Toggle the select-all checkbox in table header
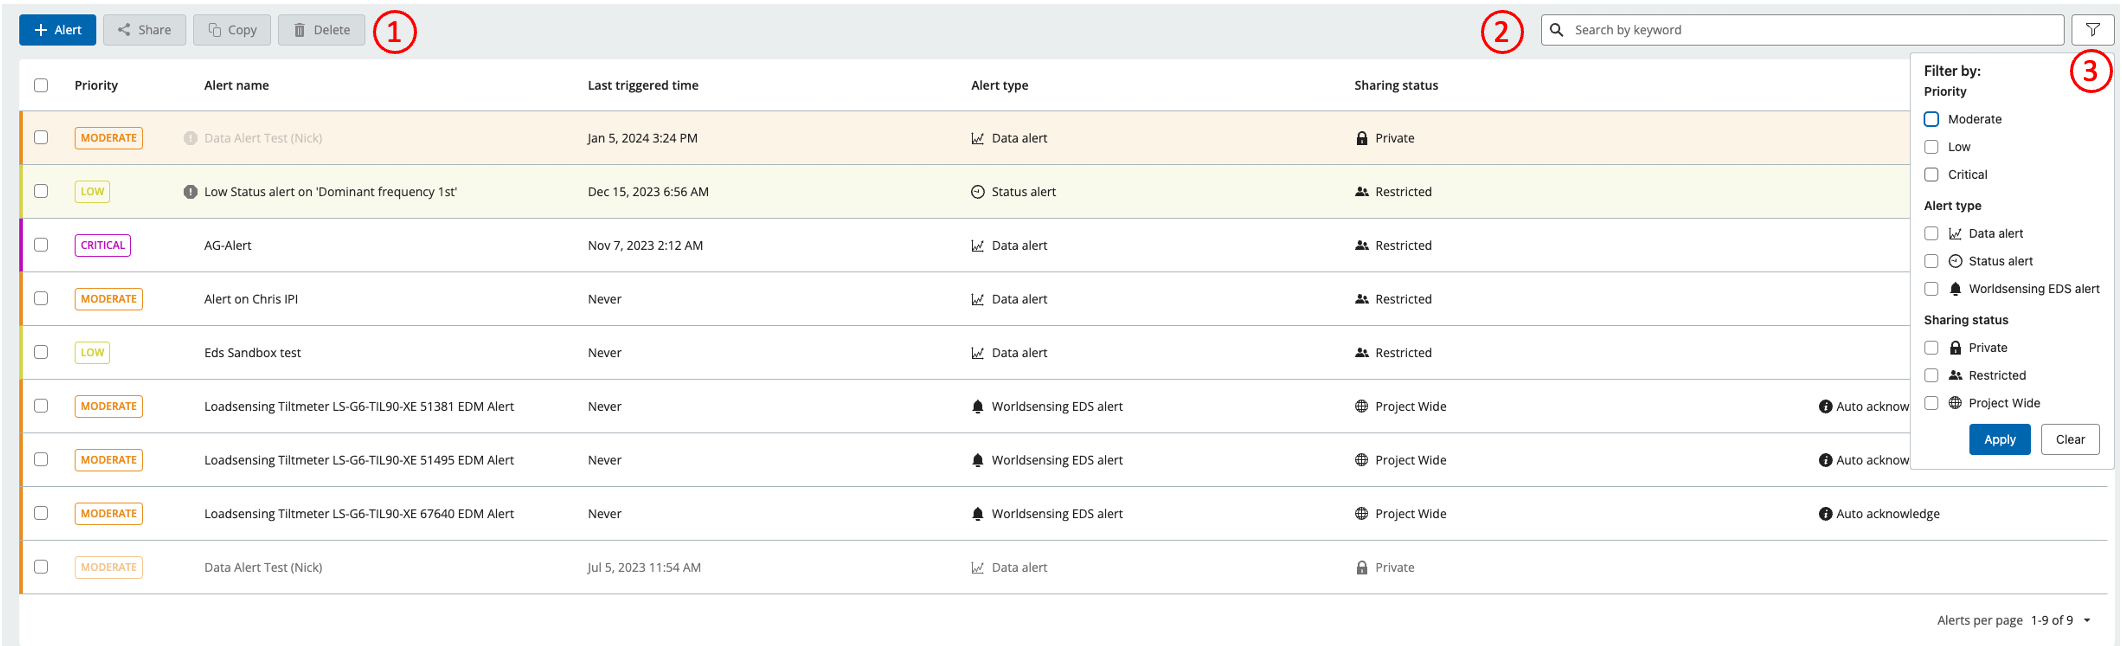Viewport: 2122px width, 646px height. pos(41,85)
